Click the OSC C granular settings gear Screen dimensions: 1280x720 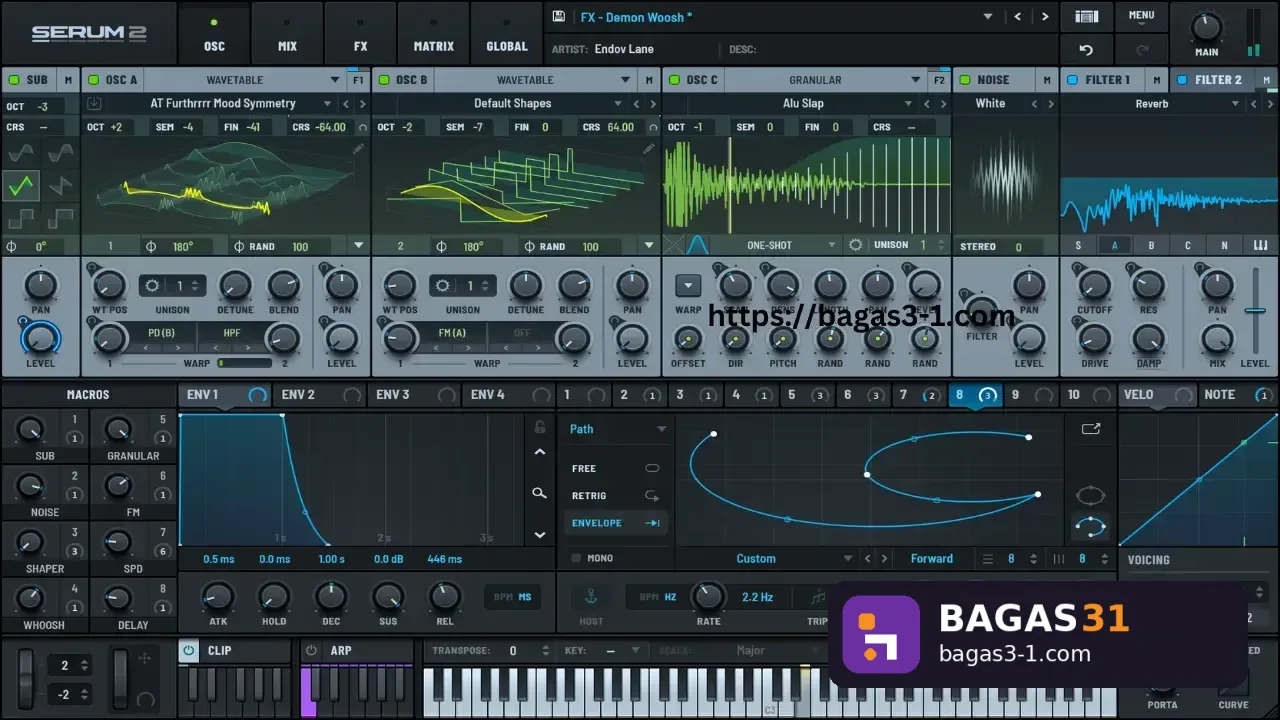pos(855,245)
